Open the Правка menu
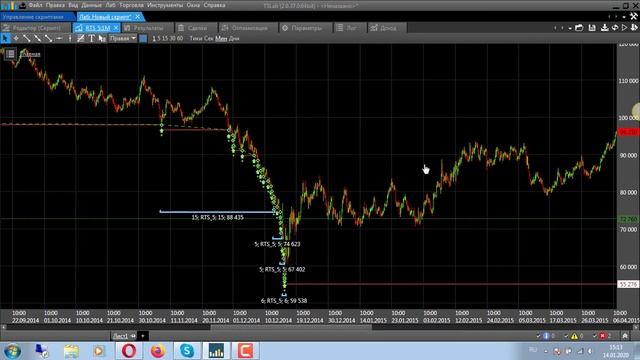640x360 pixels. (55, 5)
